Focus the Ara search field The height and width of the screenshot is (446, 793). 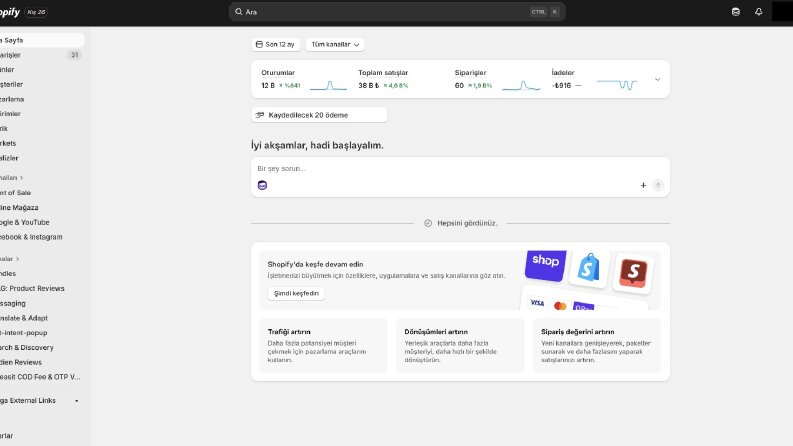click(x=397, y=12)
